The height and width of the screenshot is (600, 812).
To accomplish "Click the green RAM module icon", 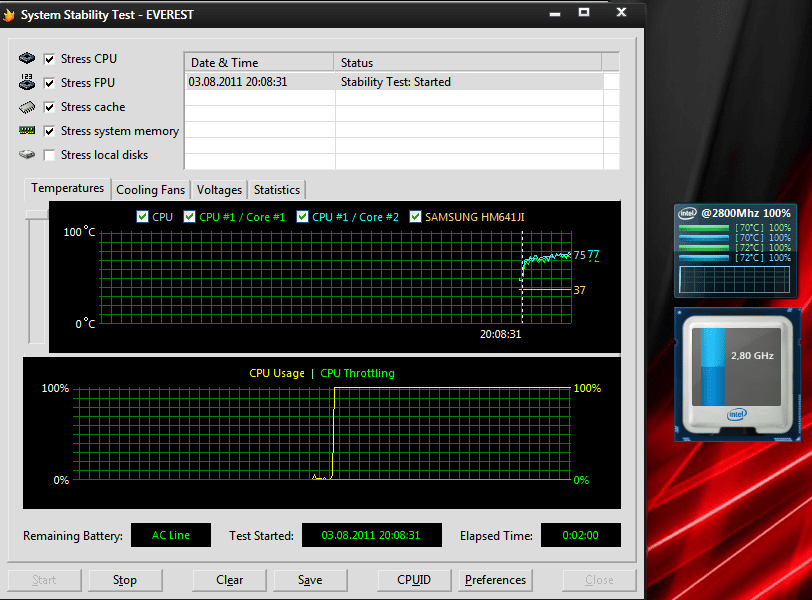I will tap(27, 130).
